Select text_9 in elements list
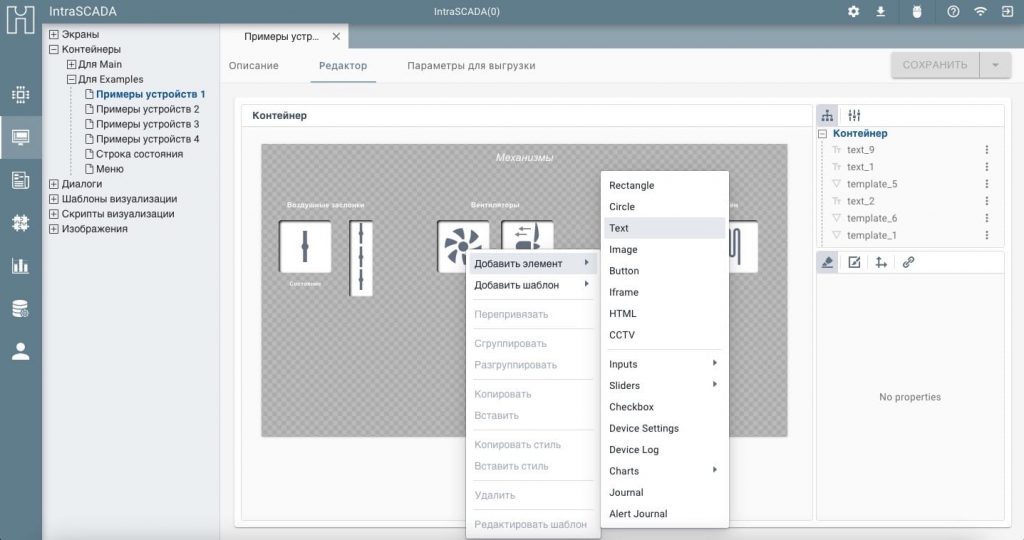 pos(860,150)
